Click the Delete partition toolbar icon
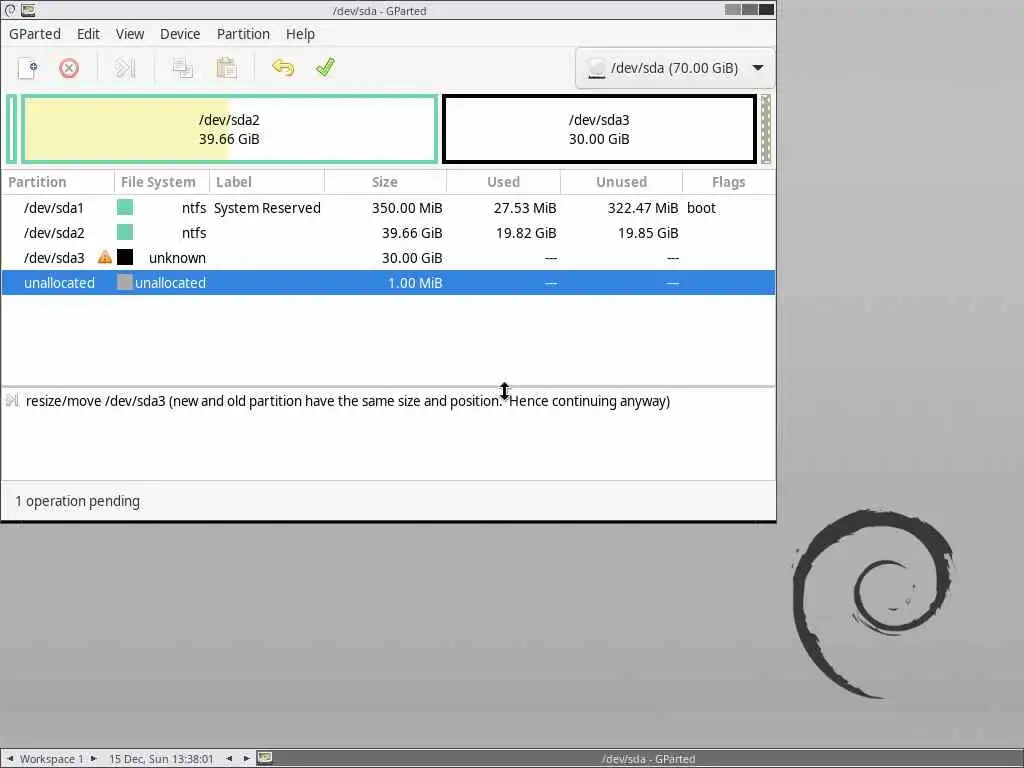Screen dimensions: 1024x768 tap(69, 68)
